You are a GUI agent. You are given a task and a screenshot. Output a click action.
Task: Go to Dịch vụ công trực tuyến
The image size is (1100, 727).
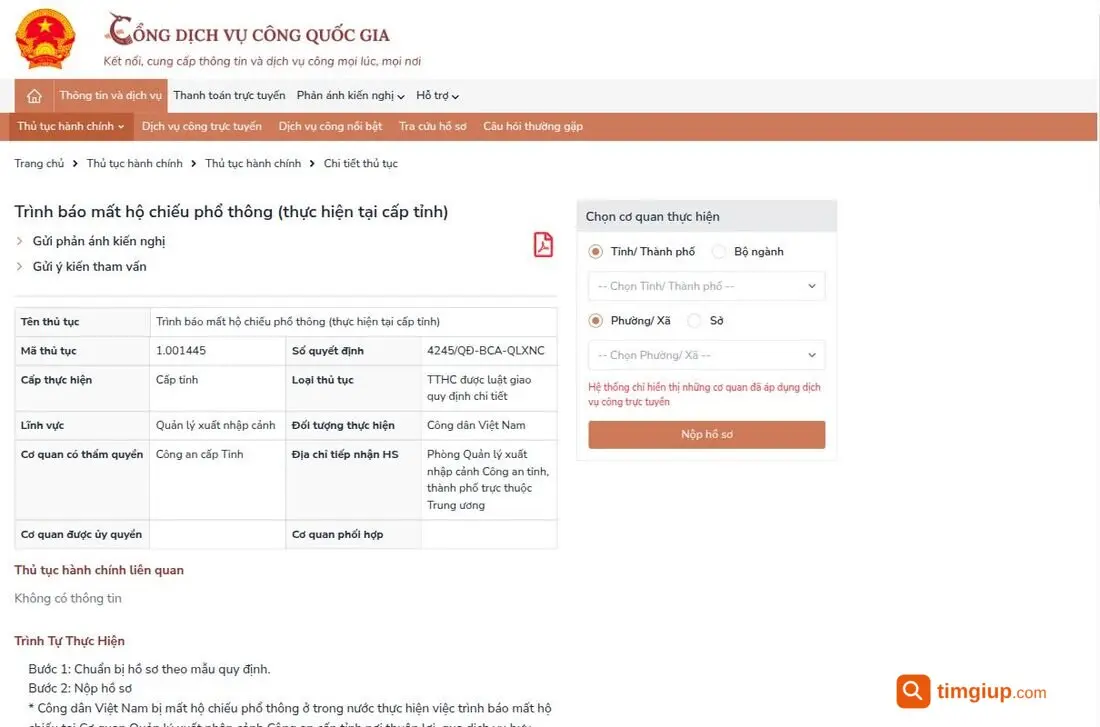coord(201,126)
